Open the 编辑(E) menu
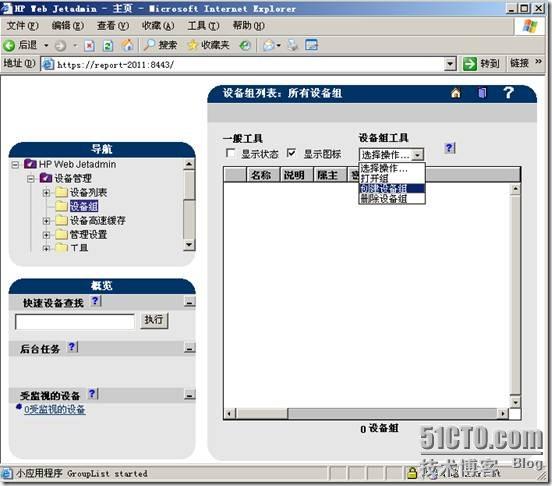This screenshot has height=486, width=552. [68, 26]
